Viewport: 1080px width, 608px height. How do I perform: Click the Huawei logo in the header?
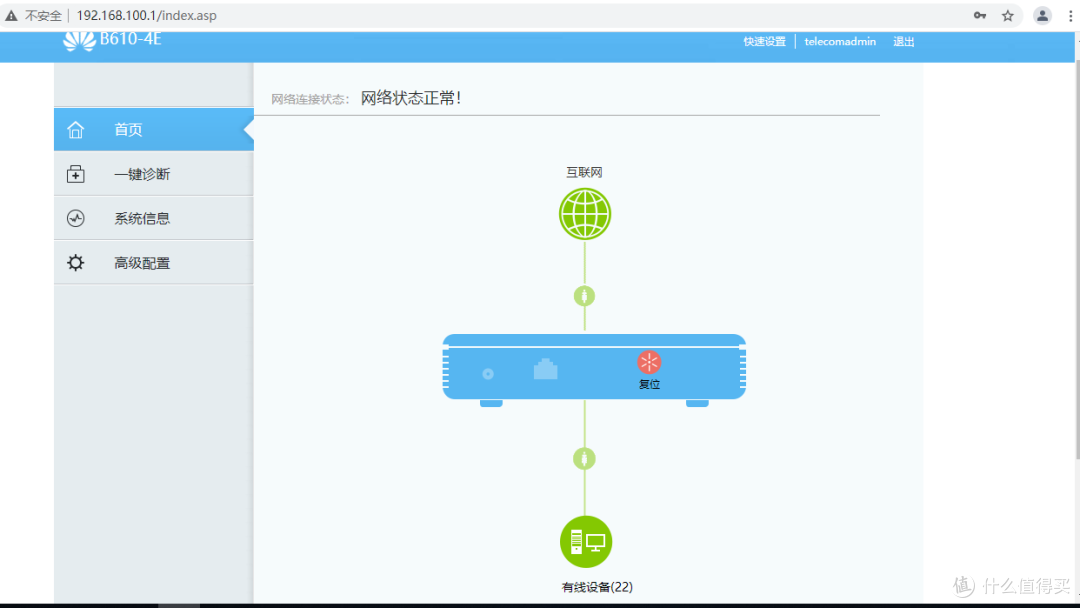(x=79, y=41)
